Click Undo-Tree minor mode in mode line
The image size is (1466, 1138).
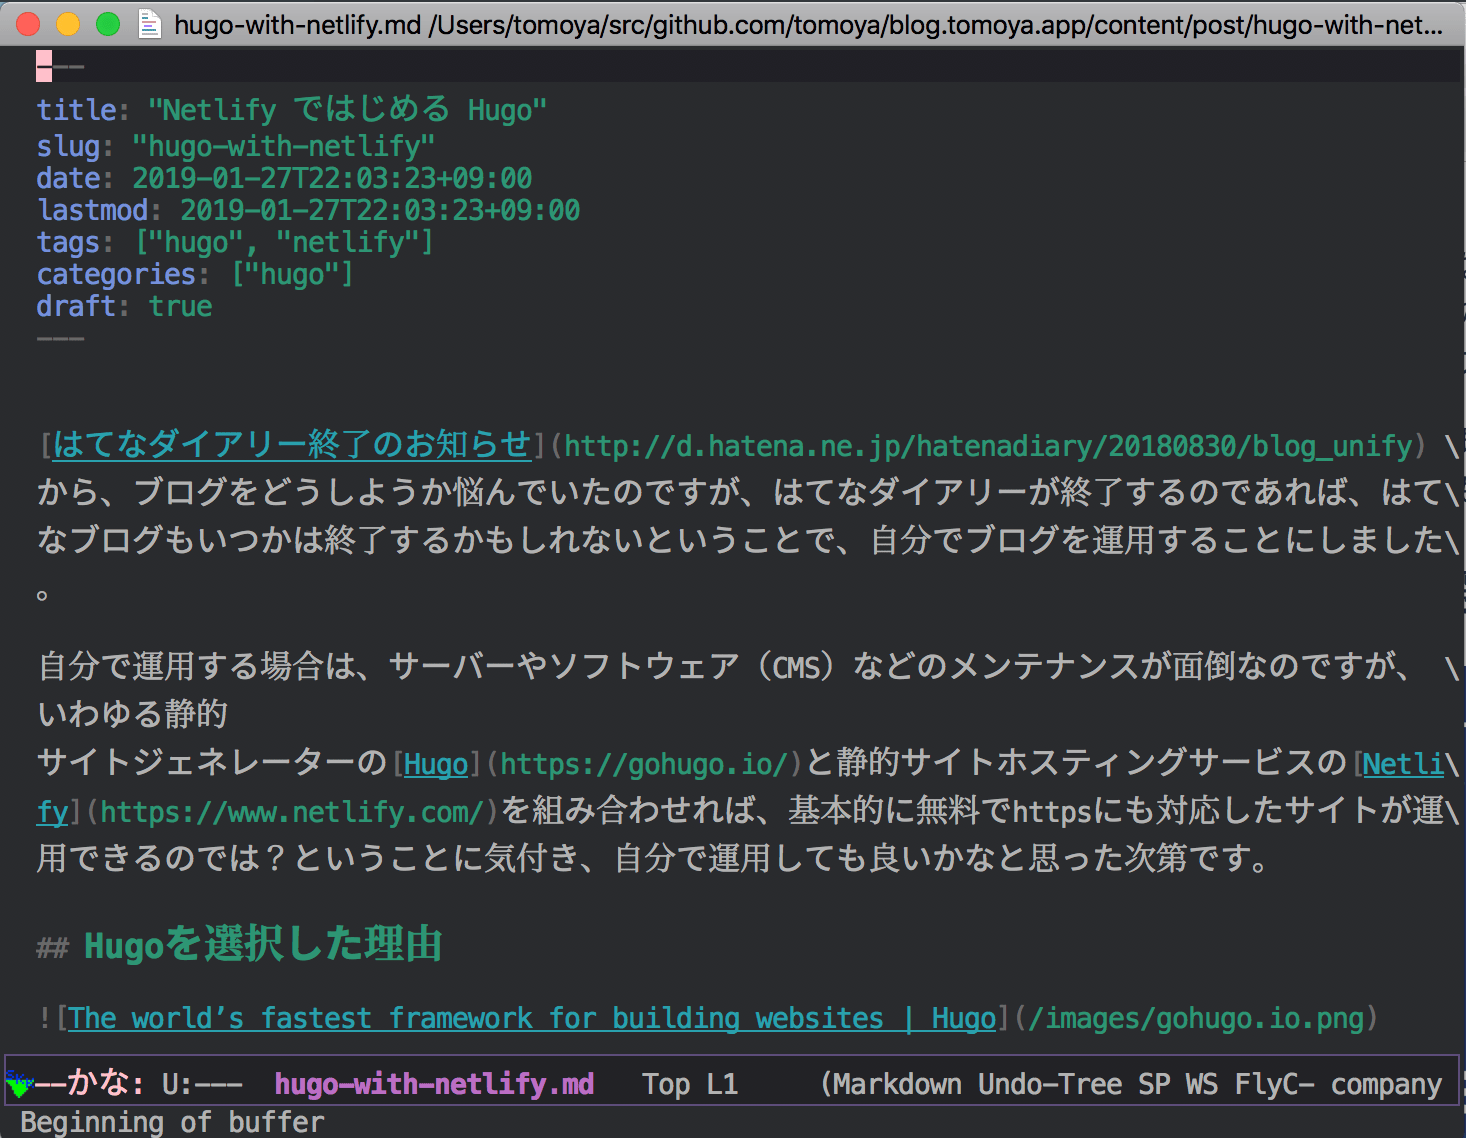(x=1049, y=1084)
